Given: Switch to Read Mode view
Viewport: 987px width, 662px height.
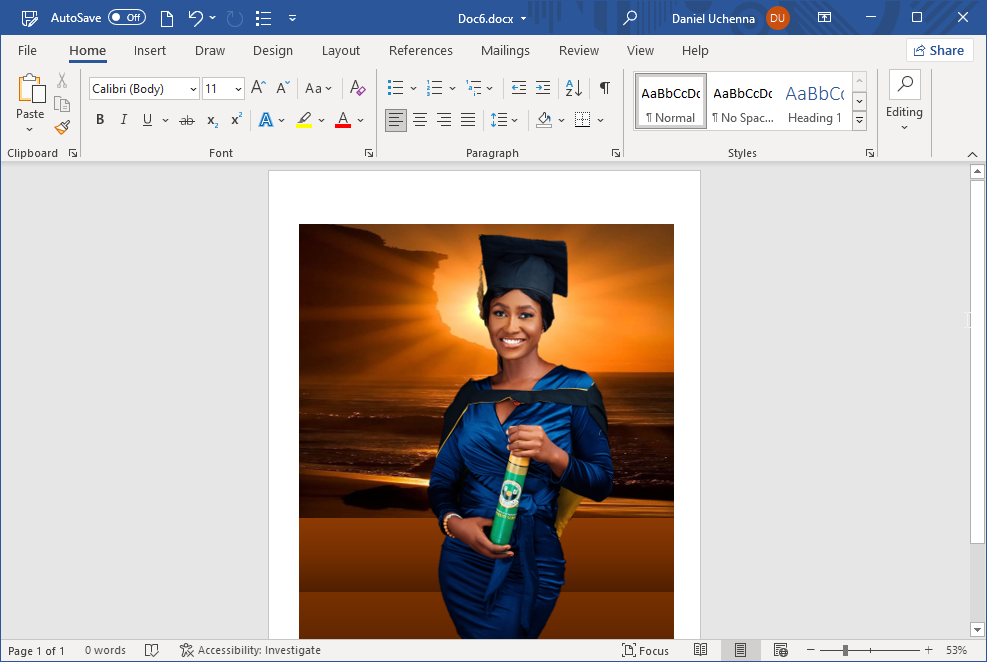Looking at the screenshot, I should (701, 650).
